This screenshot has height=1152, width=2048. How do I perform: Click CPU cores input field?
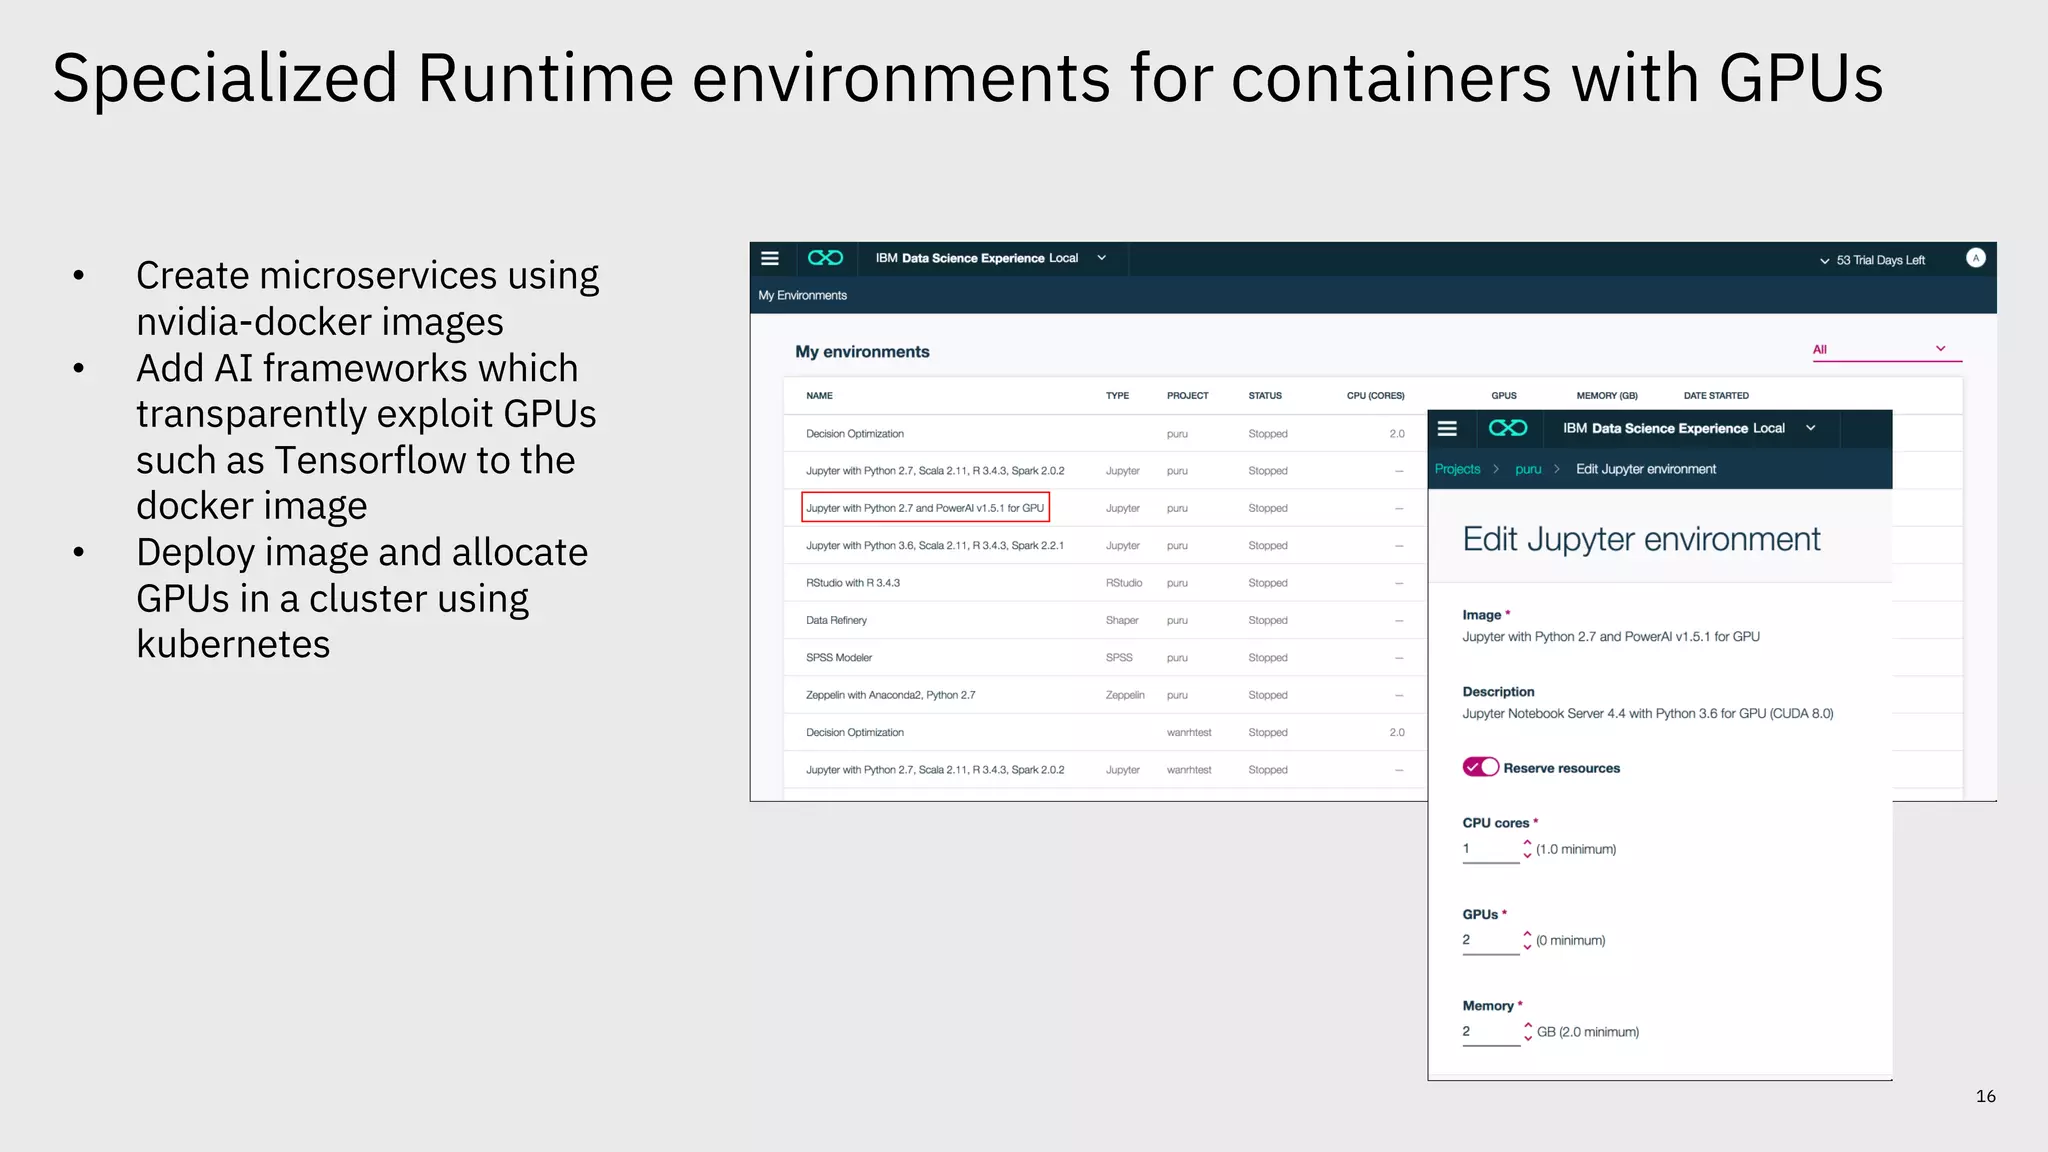tap(1490, 849)
